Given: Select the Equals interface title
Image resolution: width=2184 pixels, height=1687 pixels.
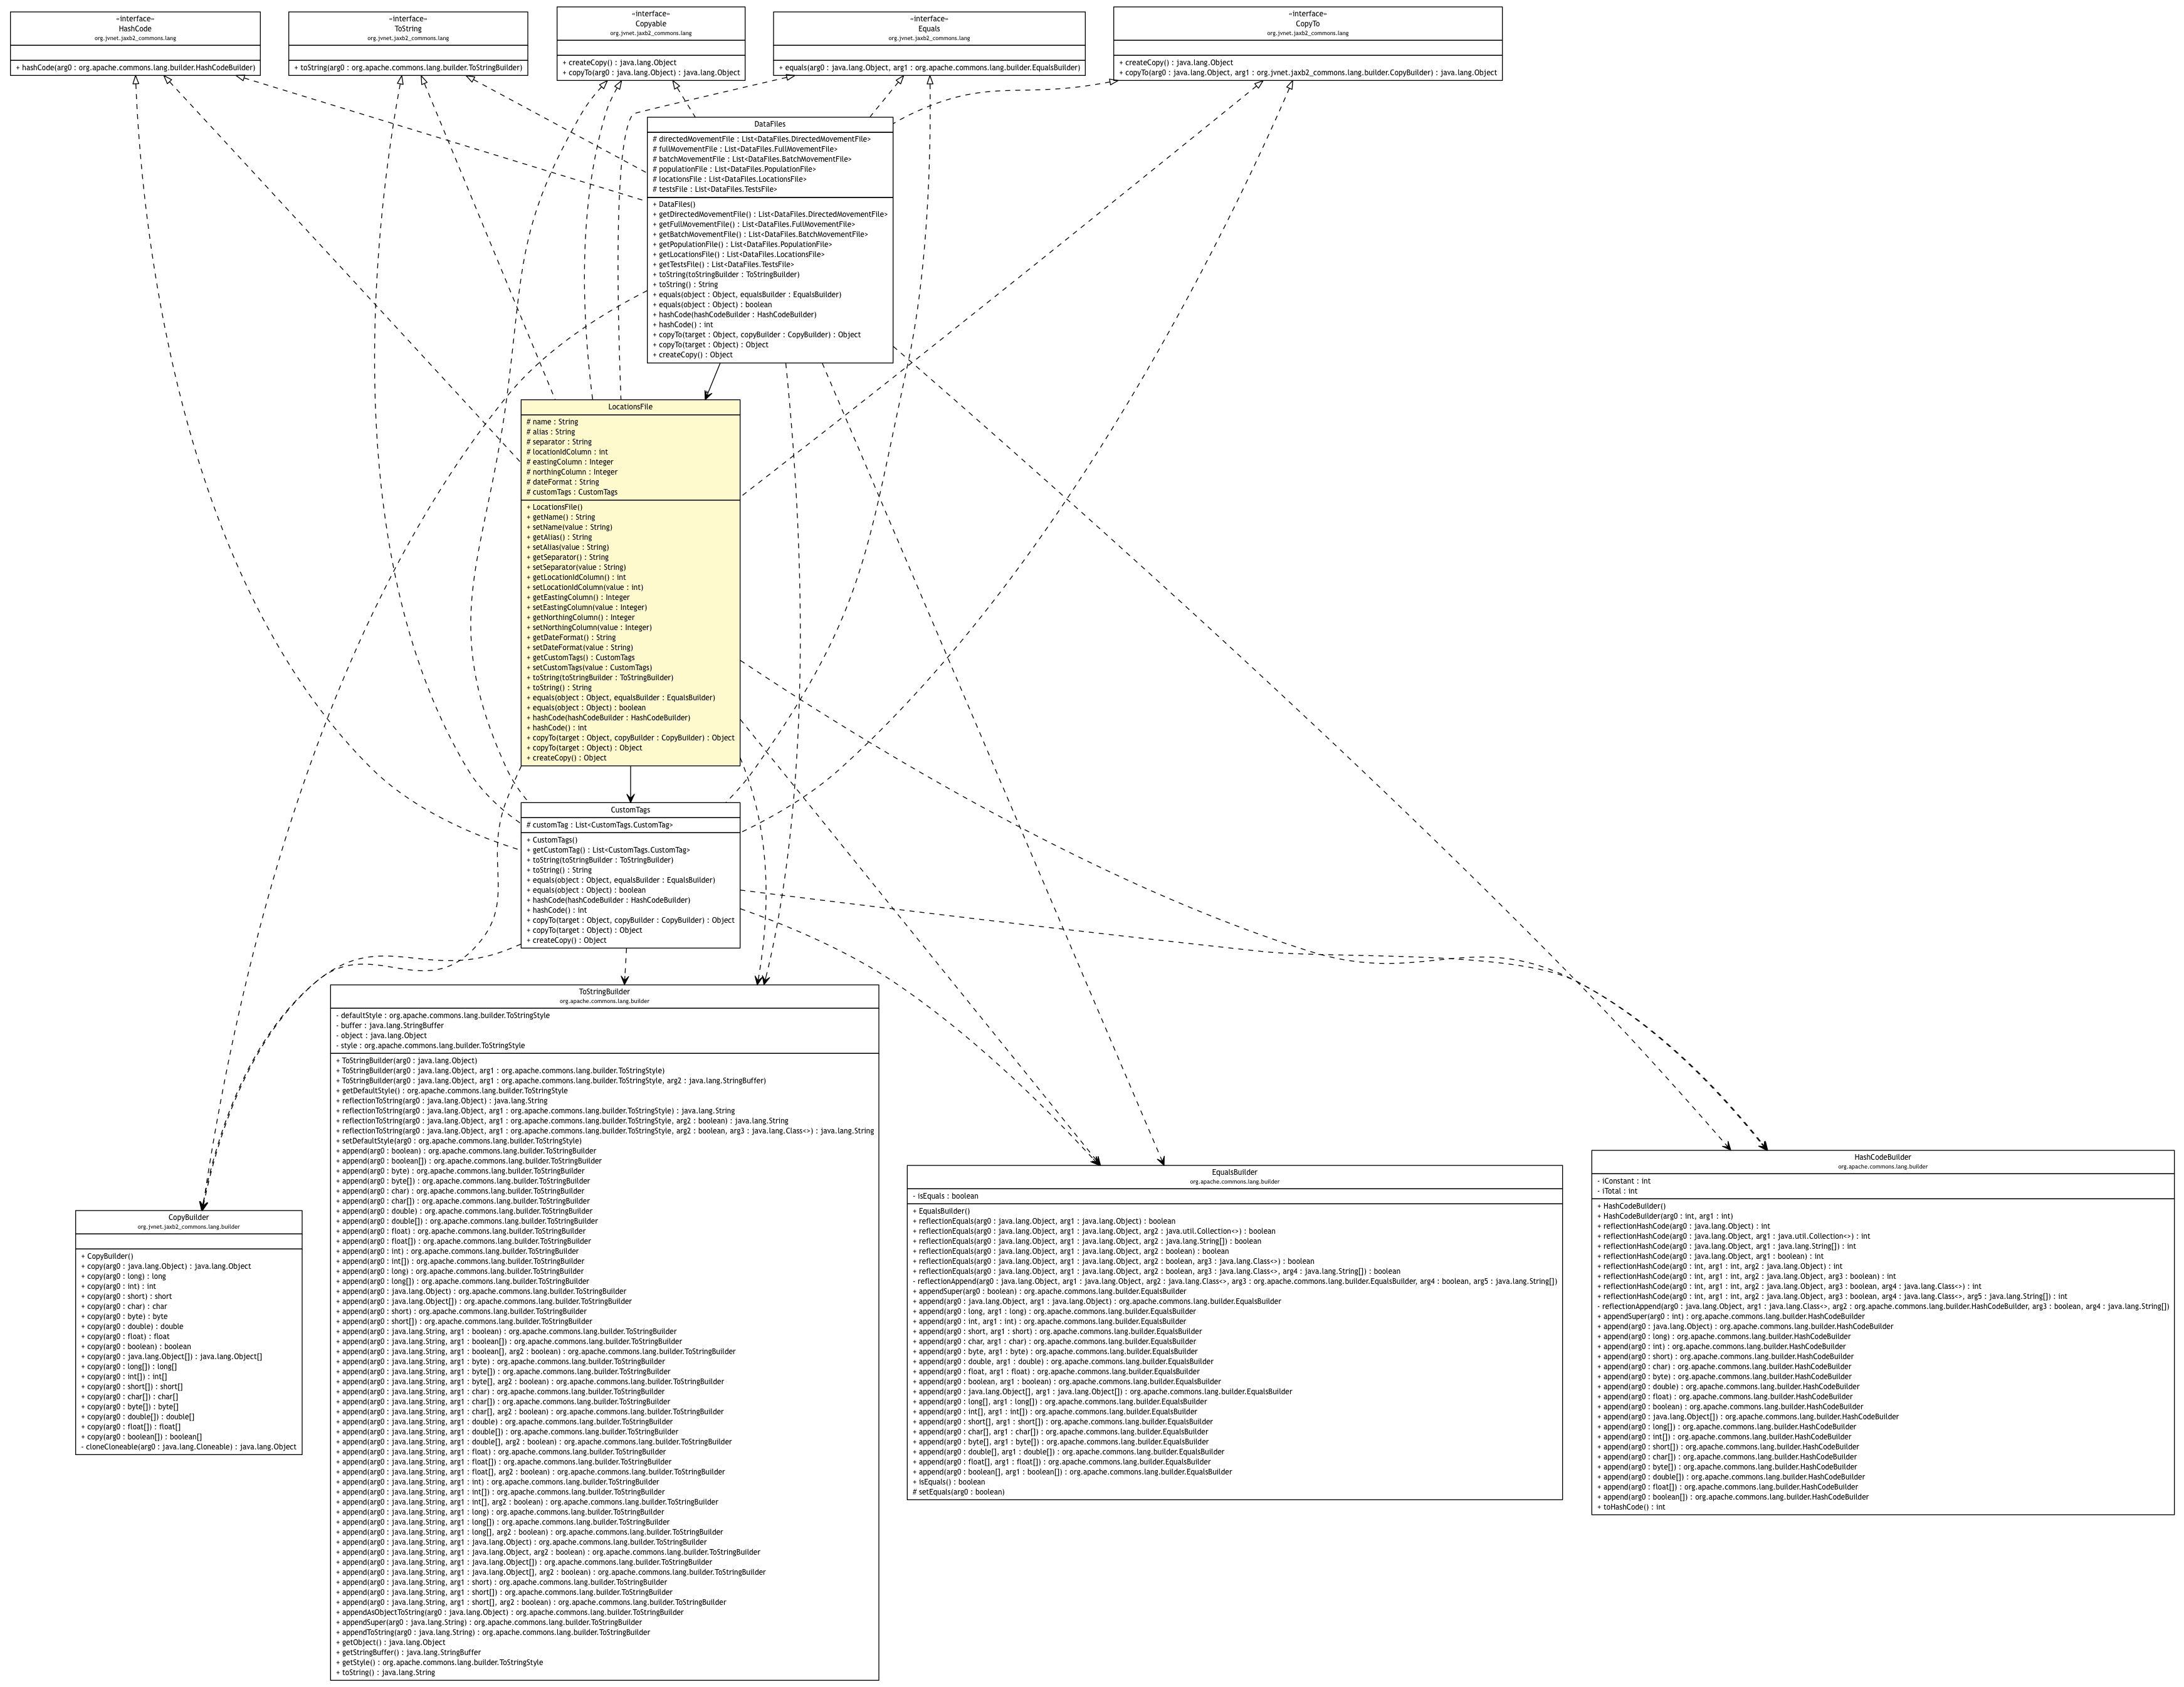Looking at the screenshot, I should [929, 29].
